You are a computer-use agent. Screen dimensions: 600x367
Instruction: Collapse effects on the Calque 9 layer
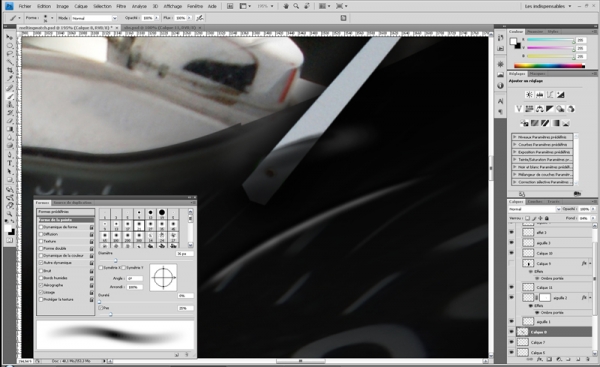(x=590, y=263)
